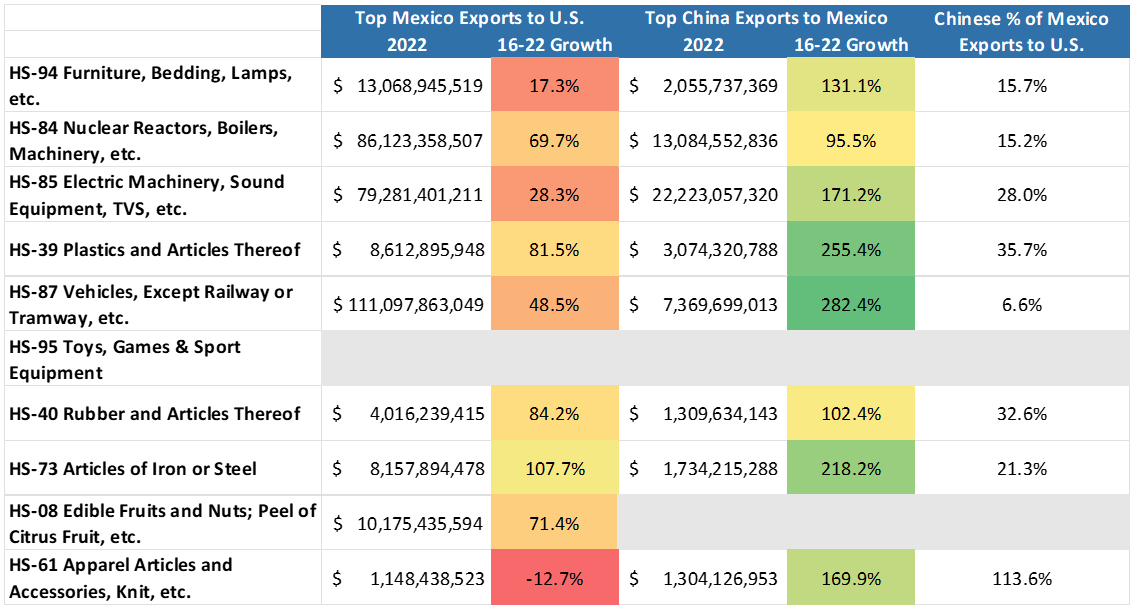Select the 255.4% plastics growth cell
The width and height of the screenshot is (1133, 610).
pyautogui.click(x=850, y=249)
